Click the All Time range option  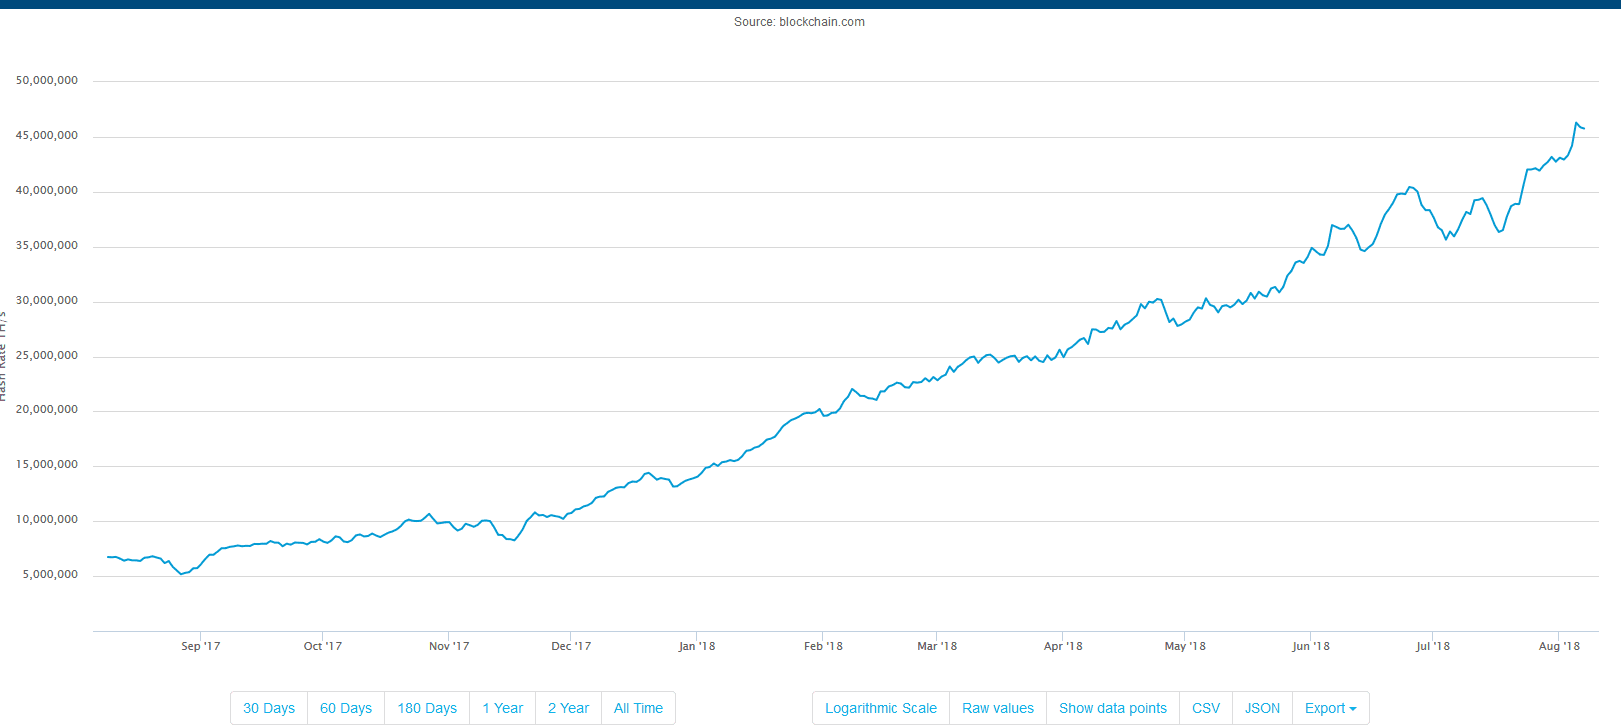click(x=638, y=708)
